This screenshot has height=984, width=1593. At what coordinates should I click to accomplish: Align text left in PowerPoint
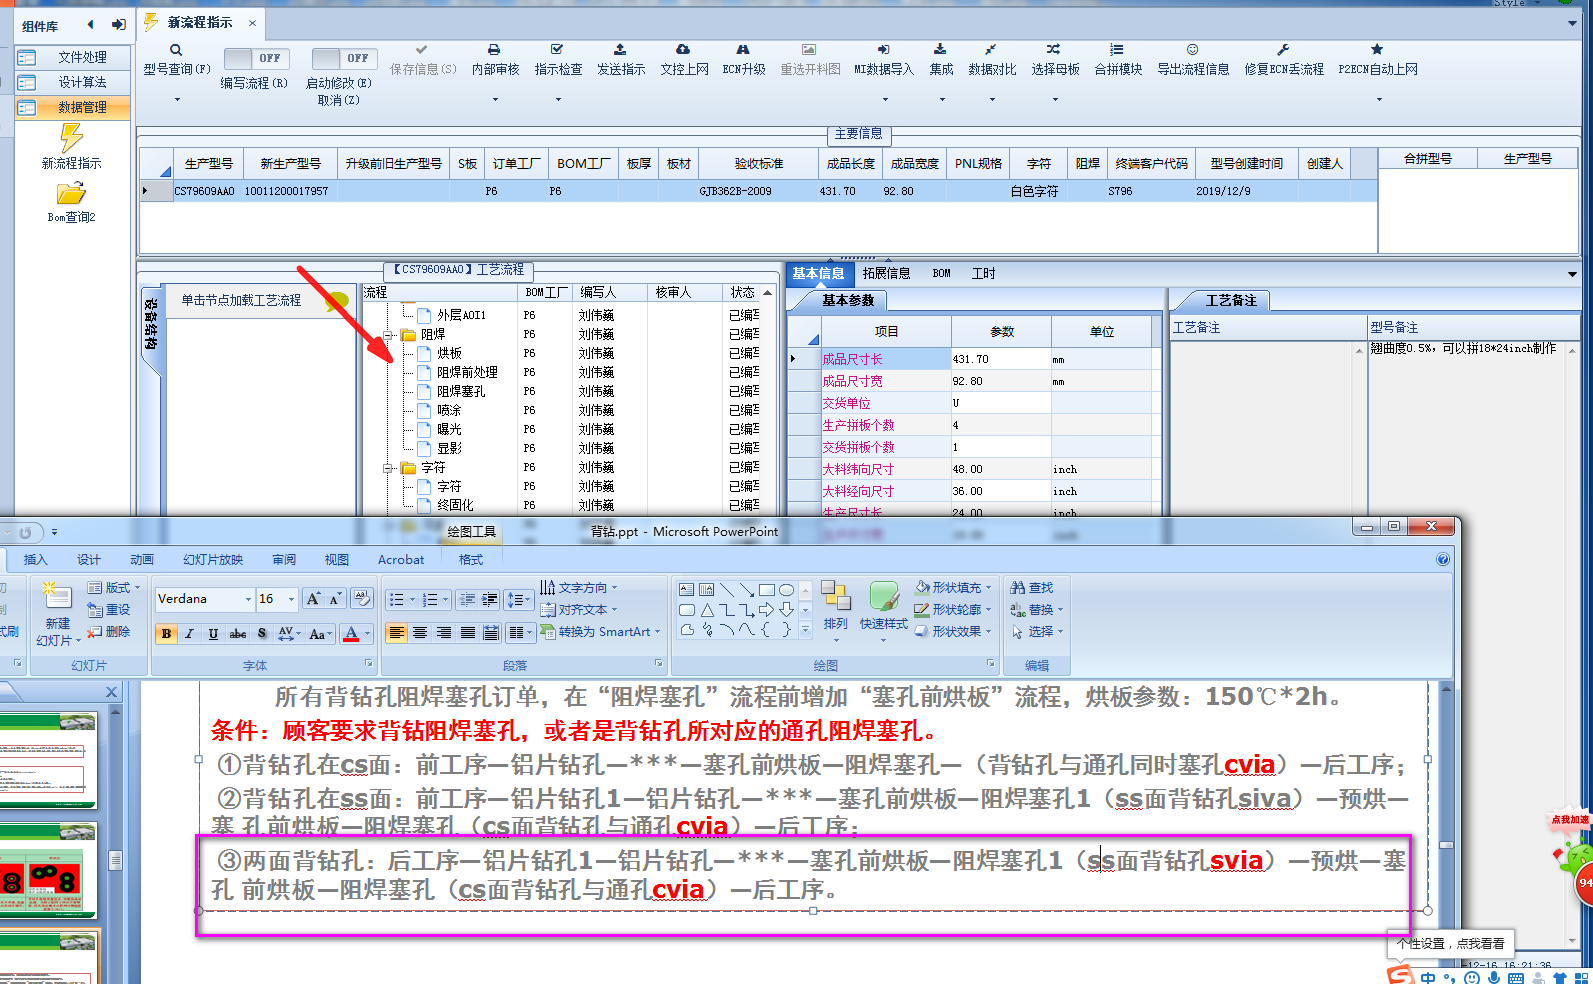396,632
